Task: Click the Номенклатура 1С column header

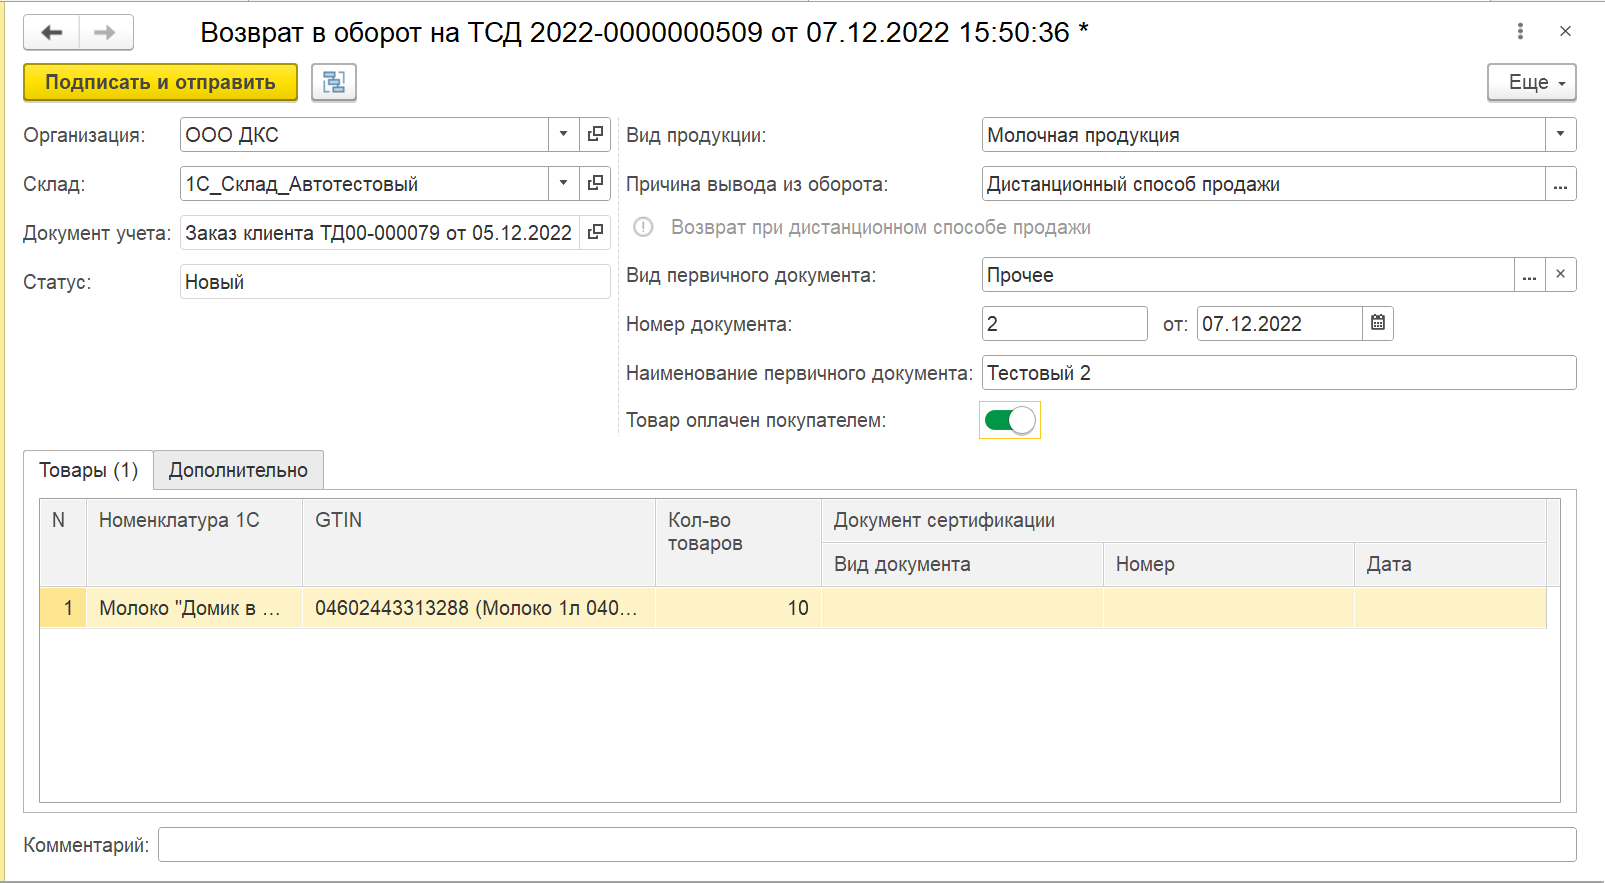Action: [194, 542]
